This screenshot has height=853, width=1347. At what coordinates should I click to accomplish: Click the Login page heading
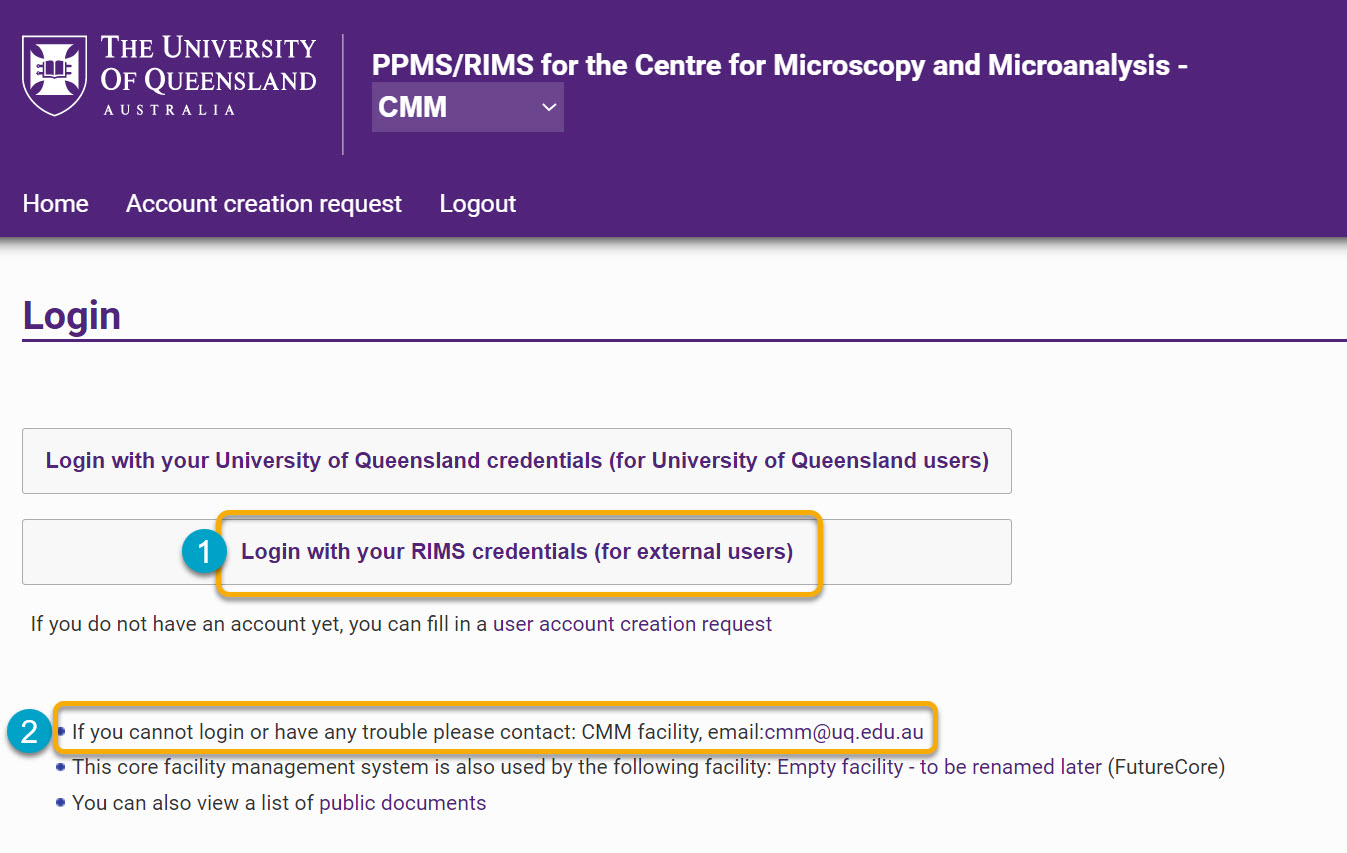pyautogui.click(x=70, y=314)
